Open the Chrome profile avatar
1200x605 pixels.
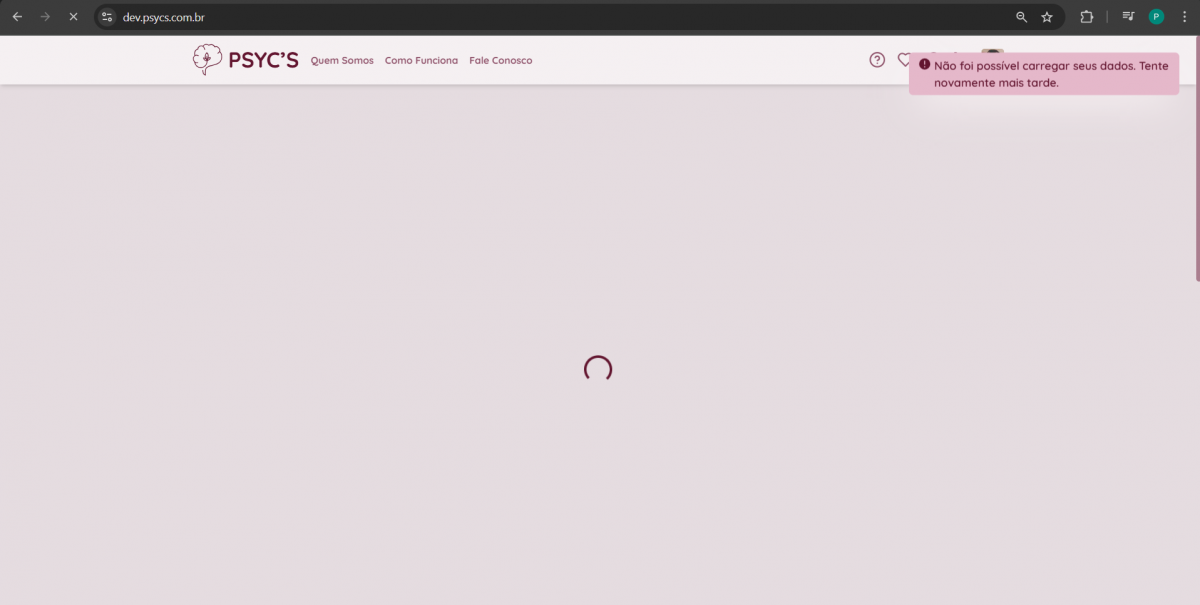pyautogui.click(x=1156, y=17)
